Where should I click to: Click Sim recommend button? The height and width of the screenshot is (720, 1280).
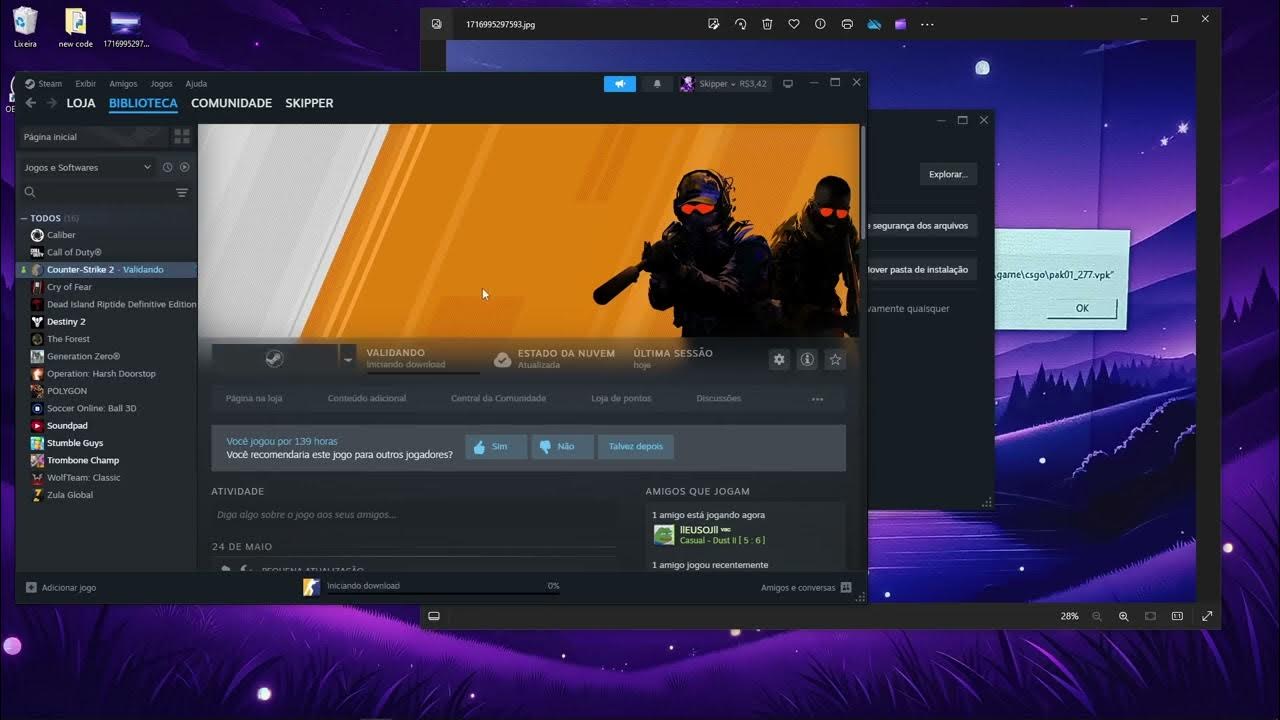(496, 446)
